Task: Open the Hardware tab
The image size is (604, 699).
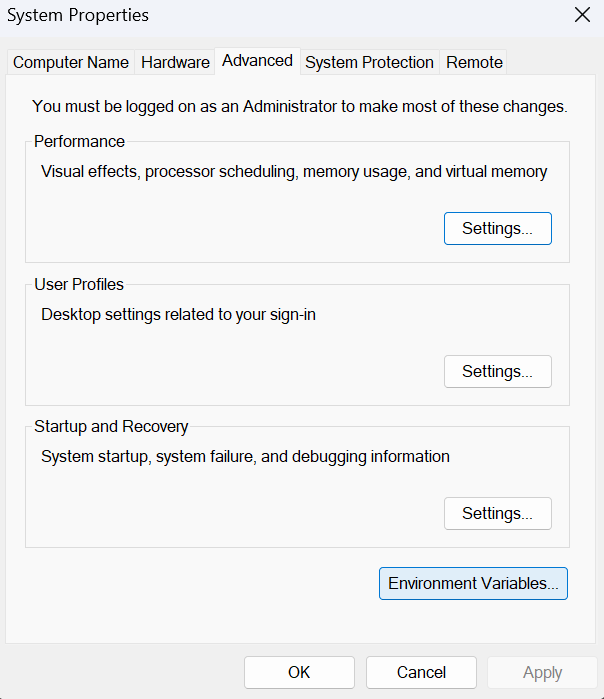Action: coord(175,62)
